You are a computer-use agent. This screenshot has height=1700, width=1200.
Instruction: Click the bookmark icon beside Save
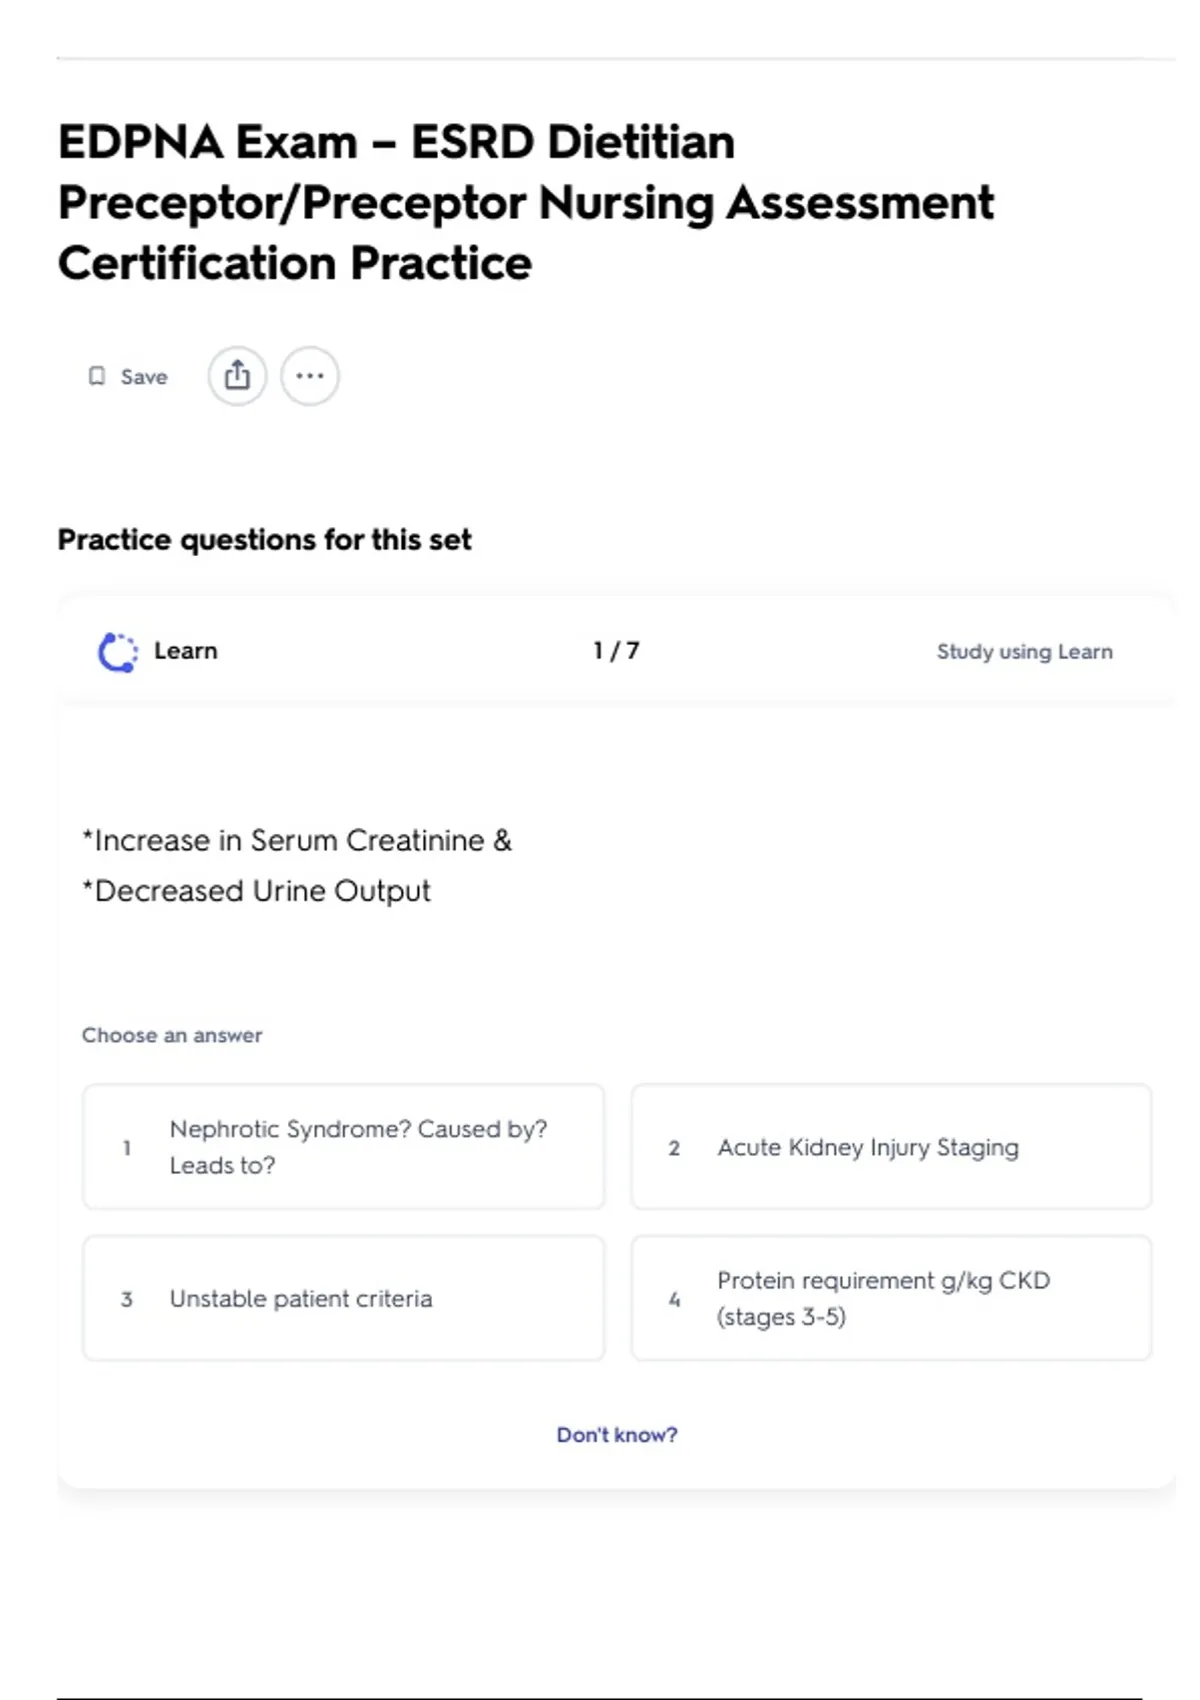(97, 376)
